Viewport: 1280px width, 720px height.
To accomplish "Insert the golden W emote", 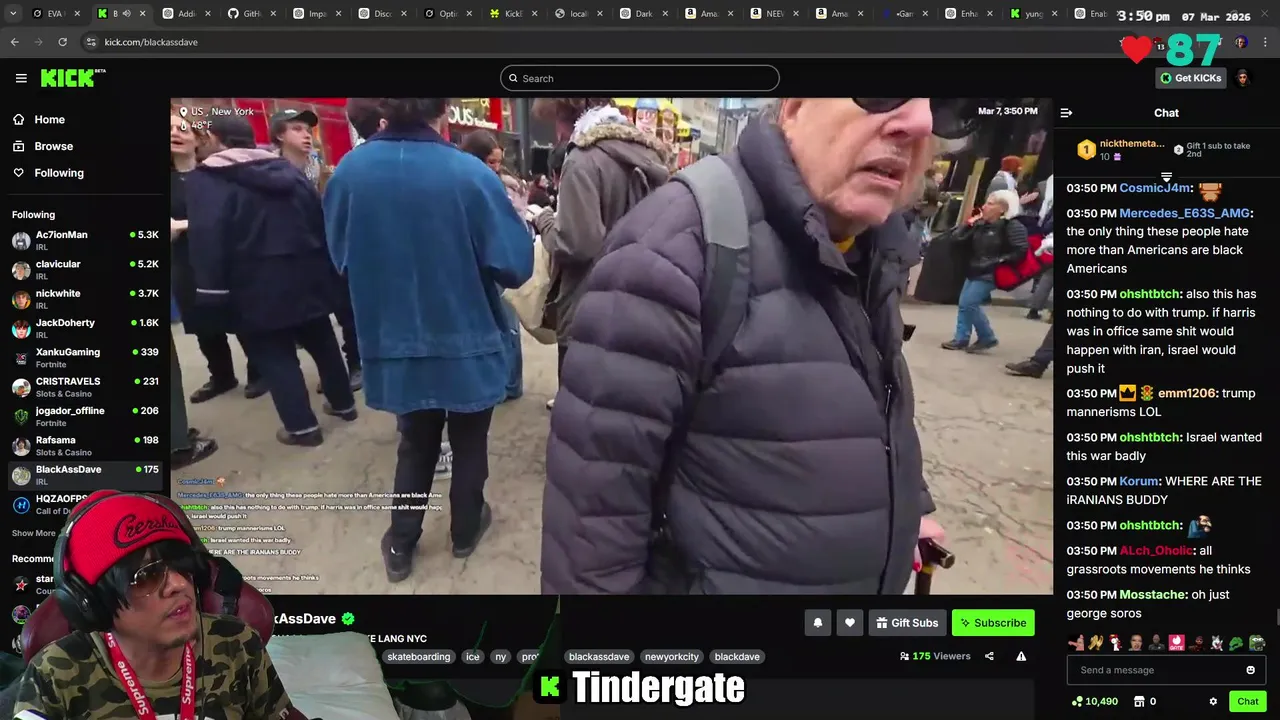I will (1096, 643).
